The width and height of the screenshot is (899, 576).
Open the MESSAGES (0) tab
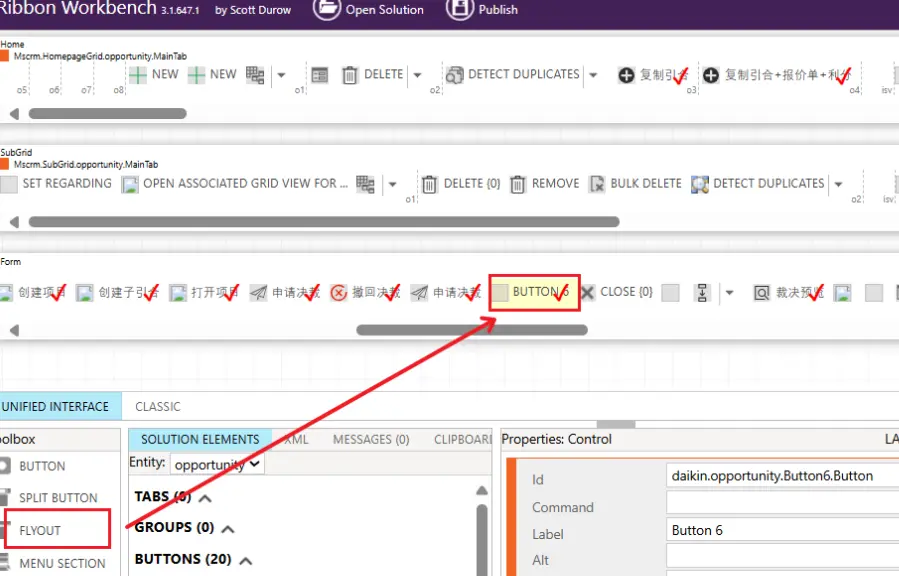pyautogui.click(x=371, y=439)
